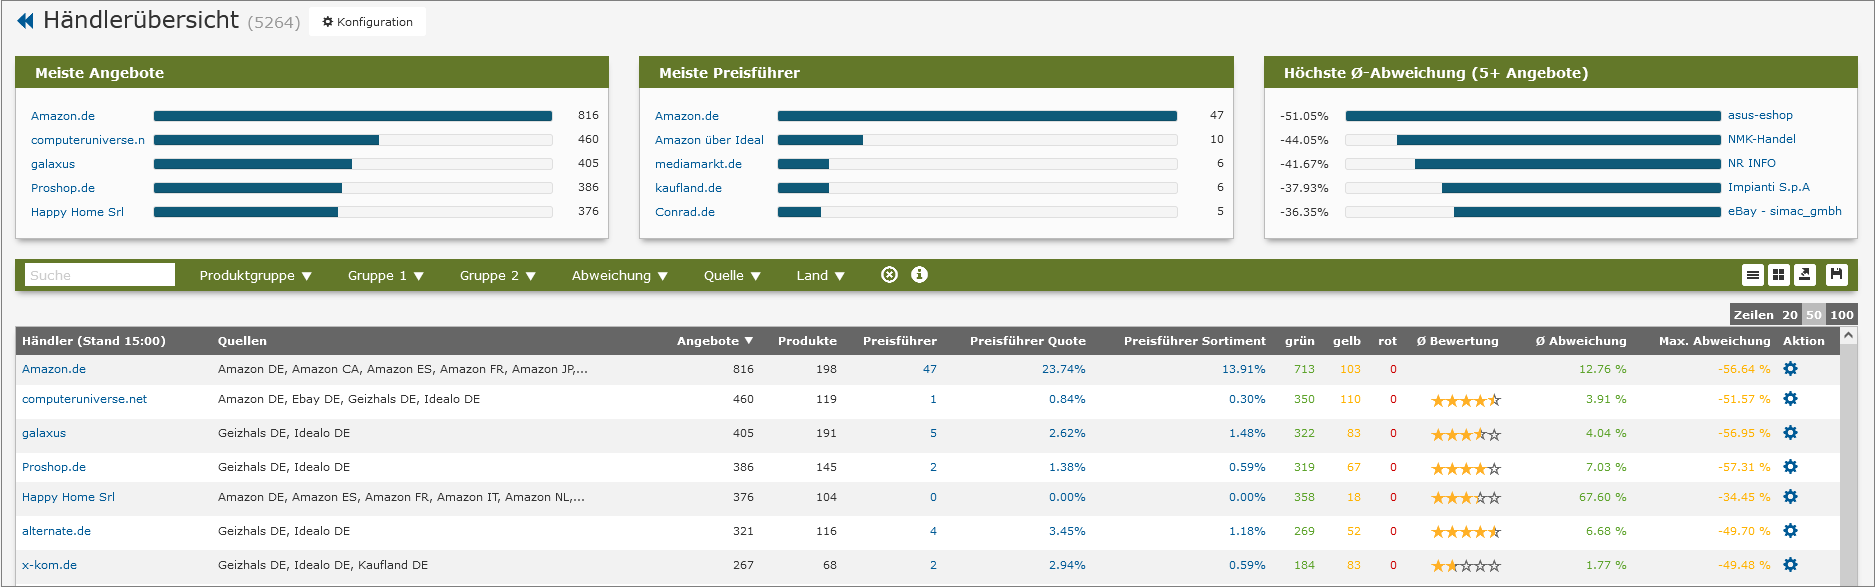Open action gear for computeruniverse.net row
This screenshot has width=1875, height=587.
[1790, 399]
